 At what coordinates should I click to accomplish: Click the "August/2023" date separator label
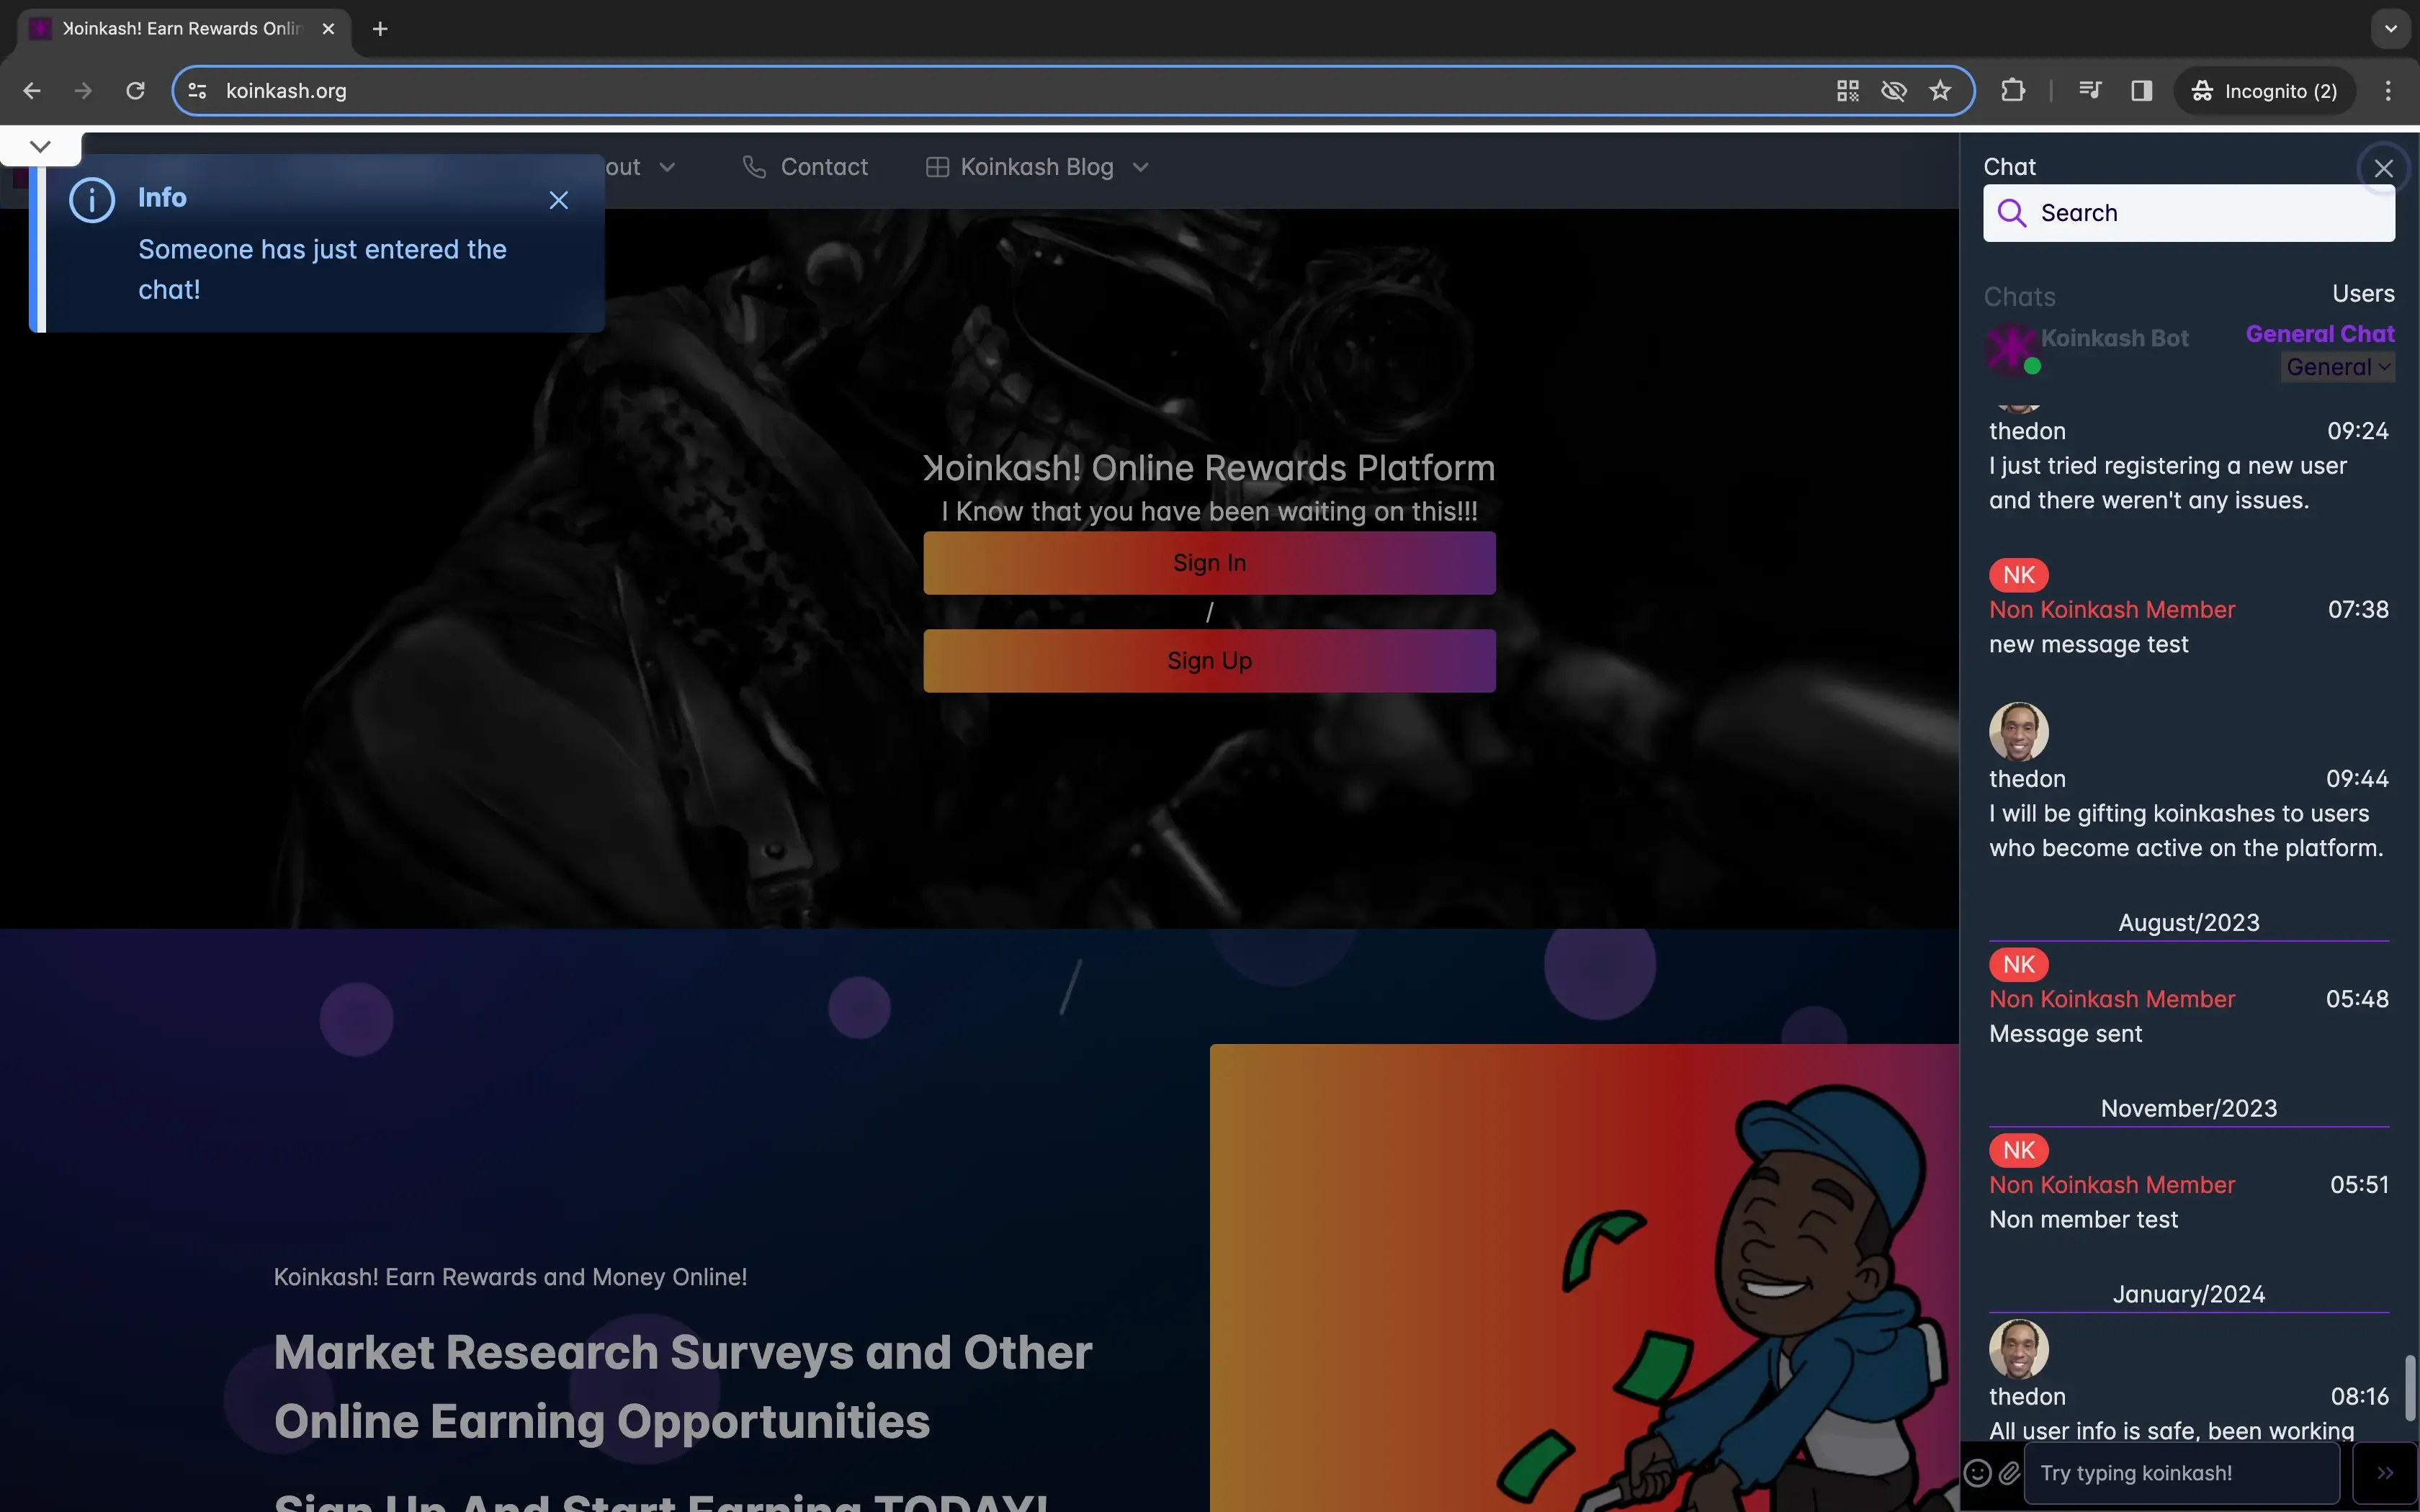pos(2189,923)
